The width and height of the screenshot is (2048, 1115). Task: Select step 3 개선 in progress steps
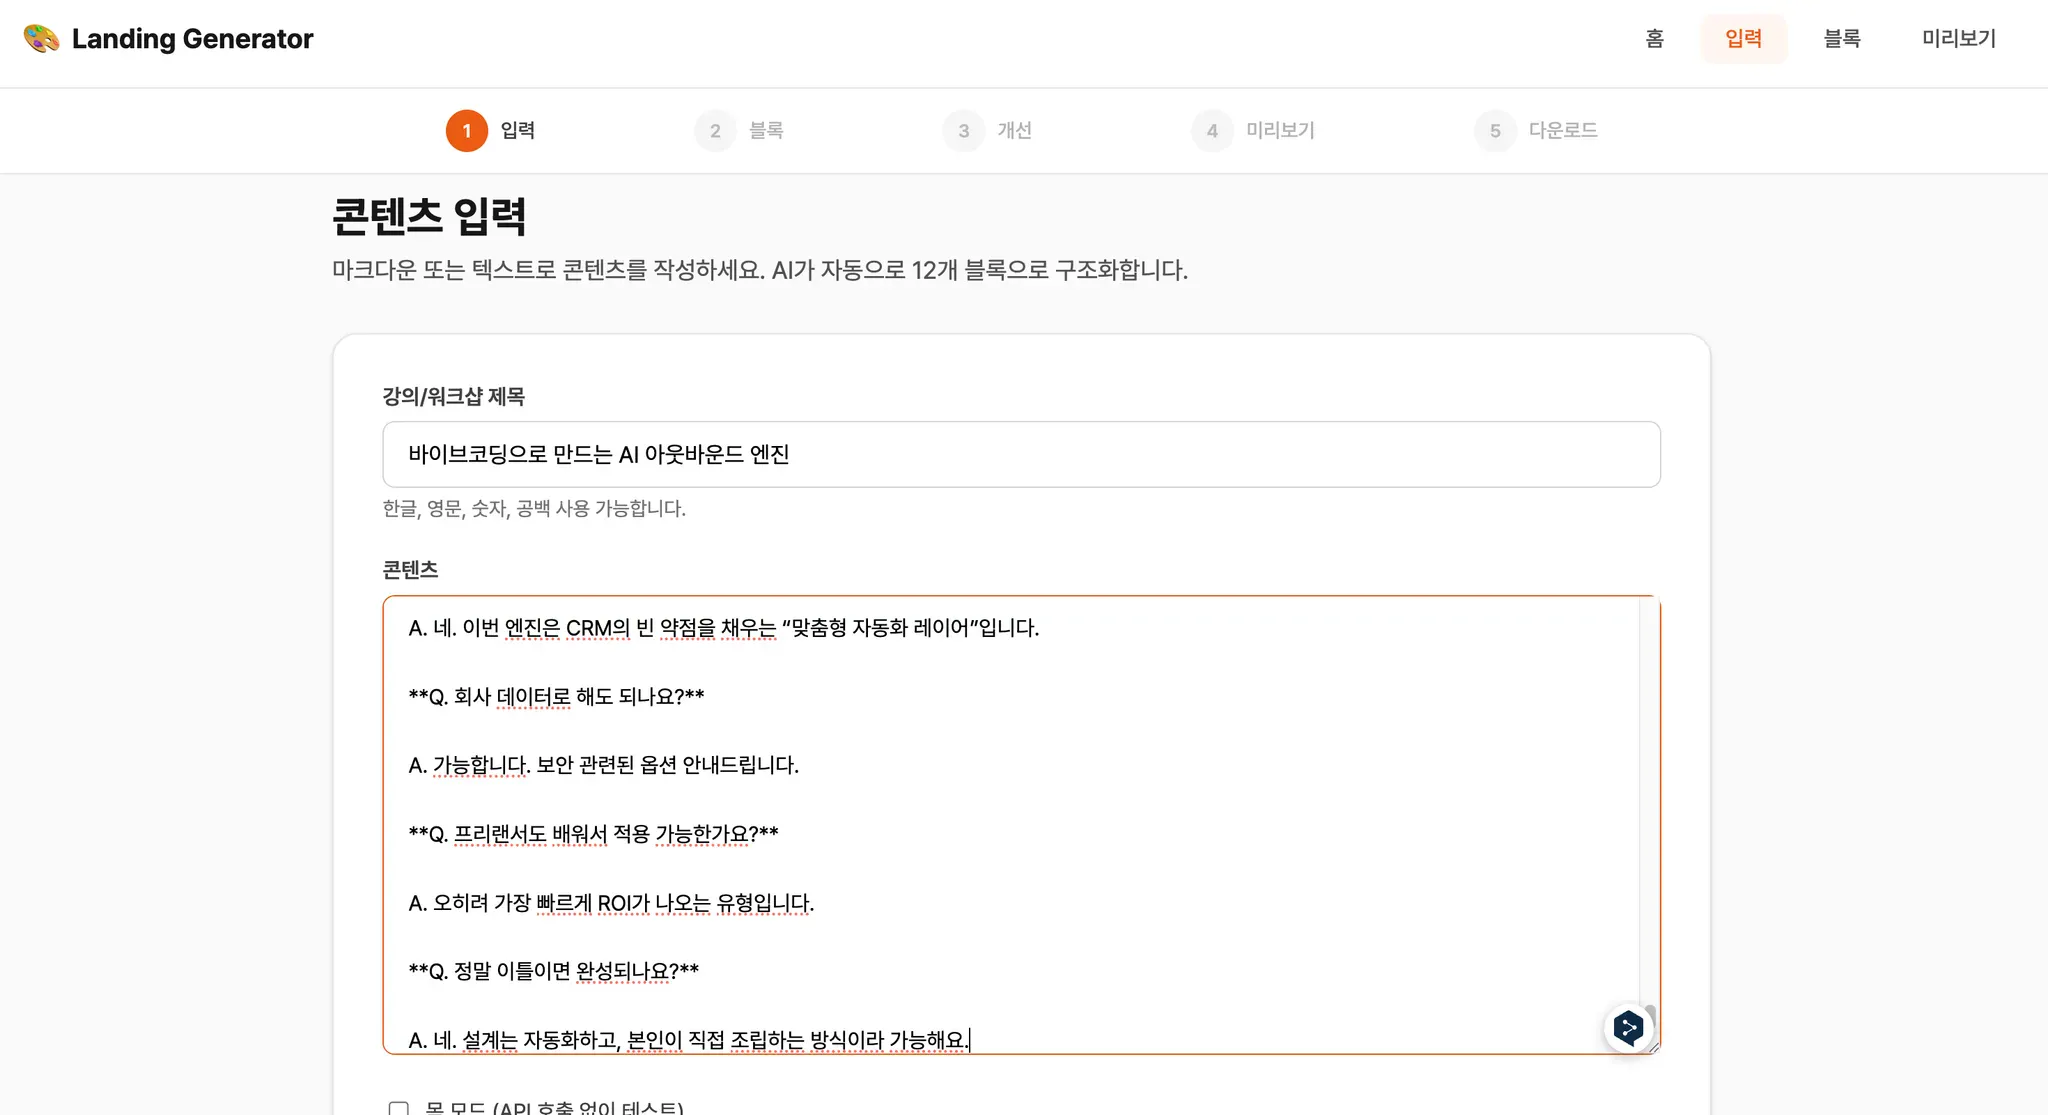[987, 130]
